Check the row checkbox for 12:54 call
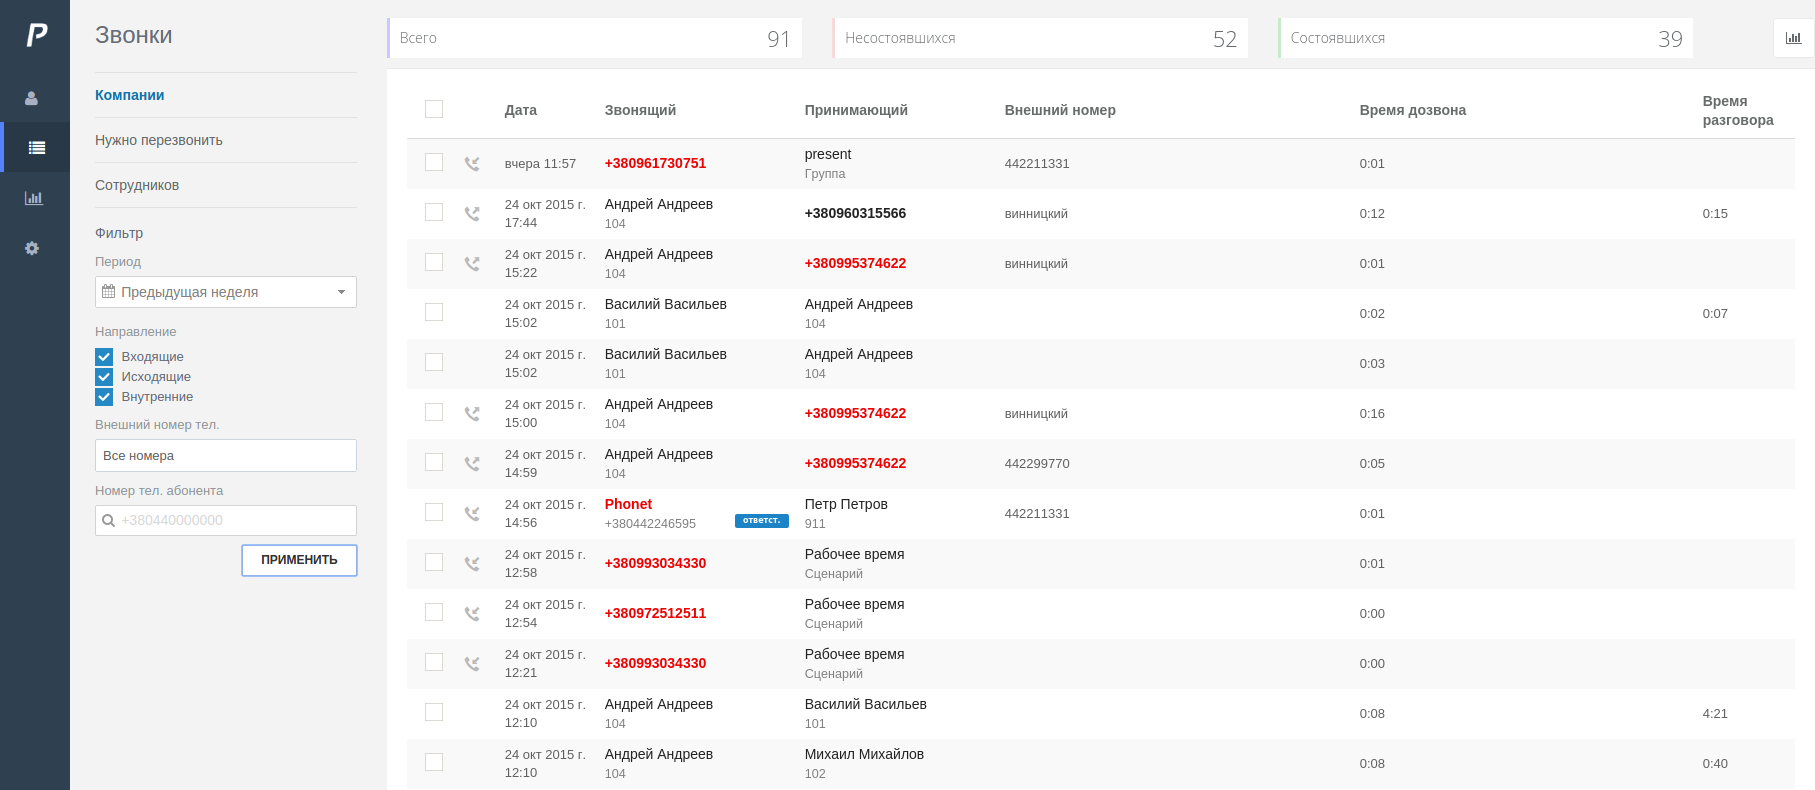Viewport: 1815px width, 790px height. click(x=434, y=612)
